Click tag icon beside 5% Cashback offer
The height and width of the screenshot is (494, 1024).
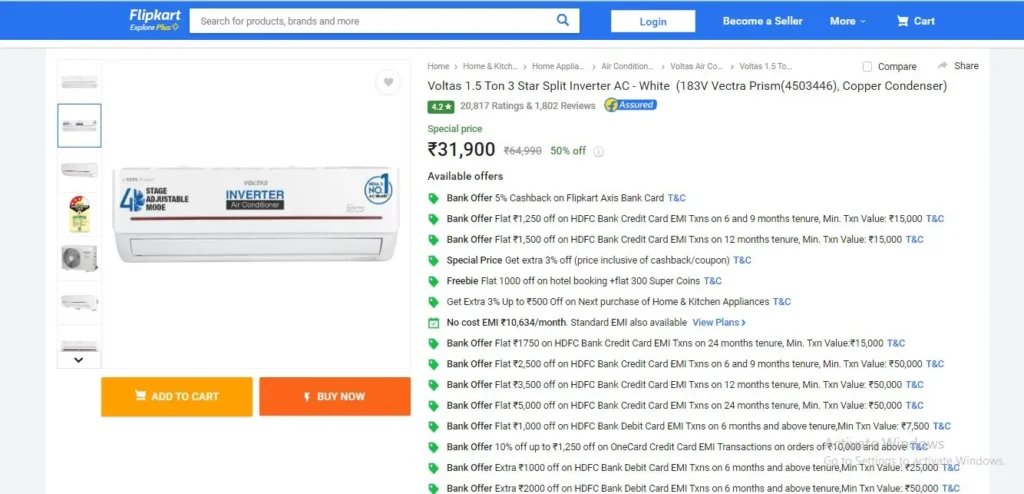433,198
